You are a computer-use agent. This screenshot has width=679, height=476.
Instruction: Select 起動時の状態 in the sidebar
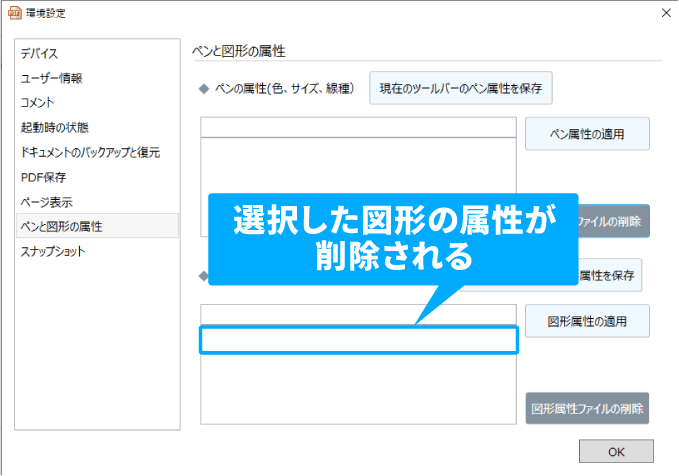tap(54, 128)
